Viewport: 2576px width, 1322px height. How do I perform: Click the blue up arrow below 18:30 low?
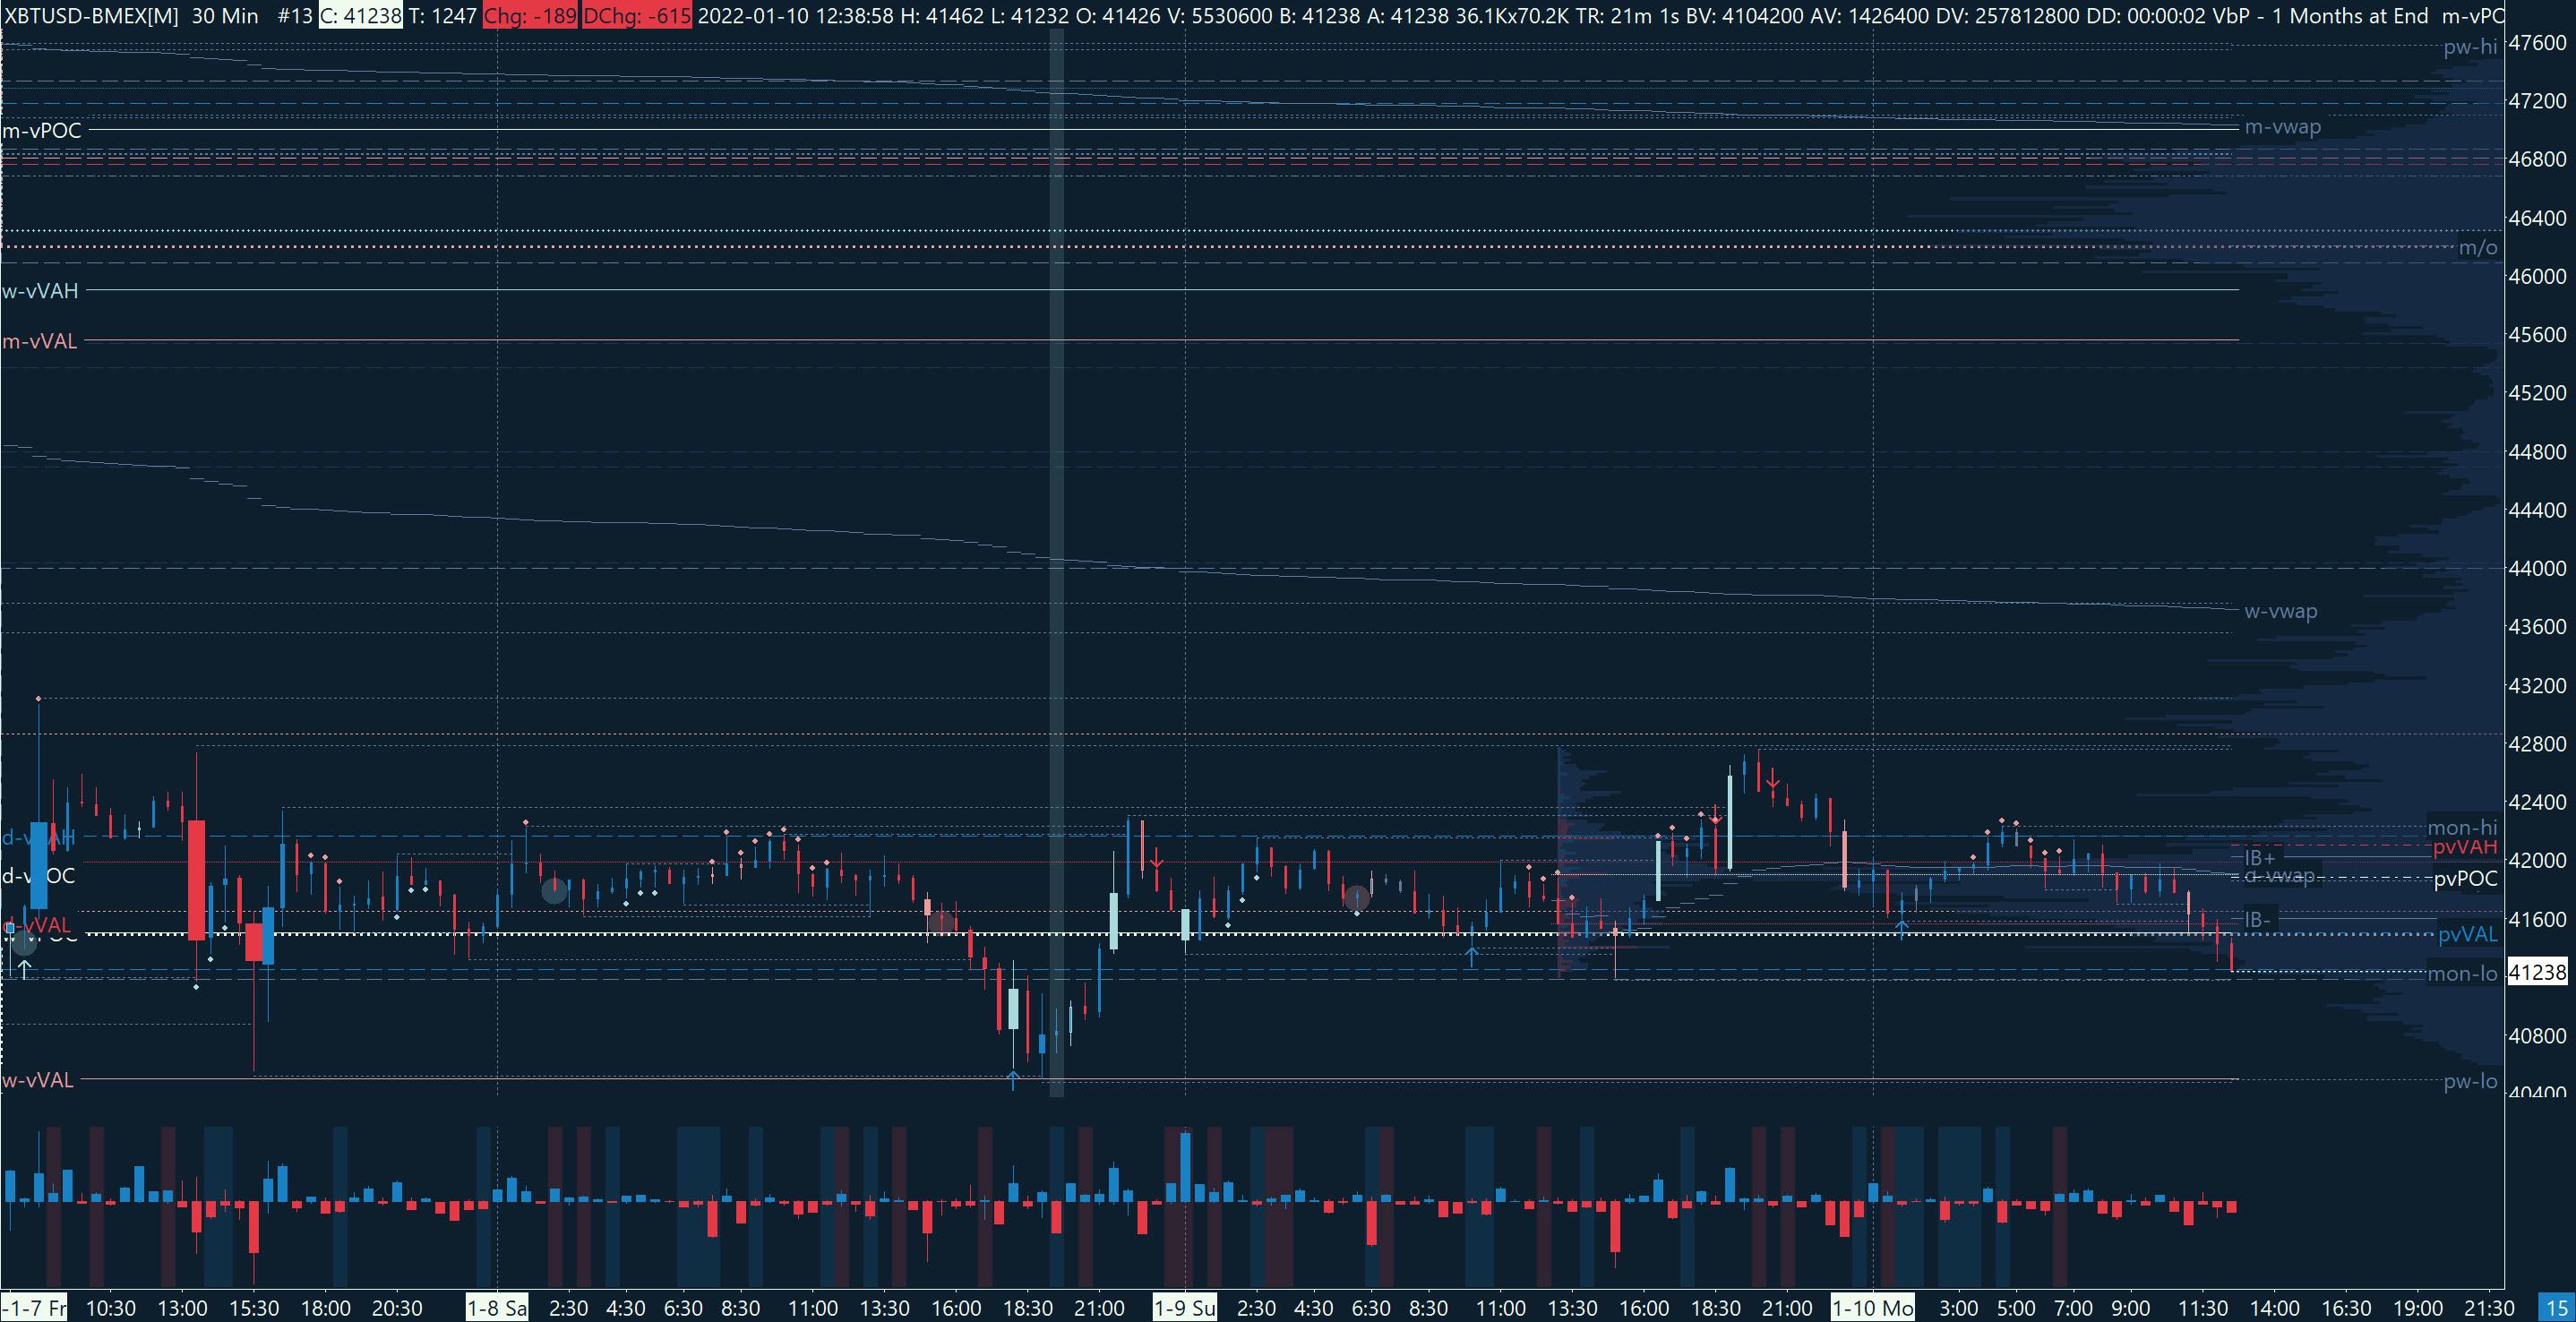pyautogui.click(x=1013, y=1080)
